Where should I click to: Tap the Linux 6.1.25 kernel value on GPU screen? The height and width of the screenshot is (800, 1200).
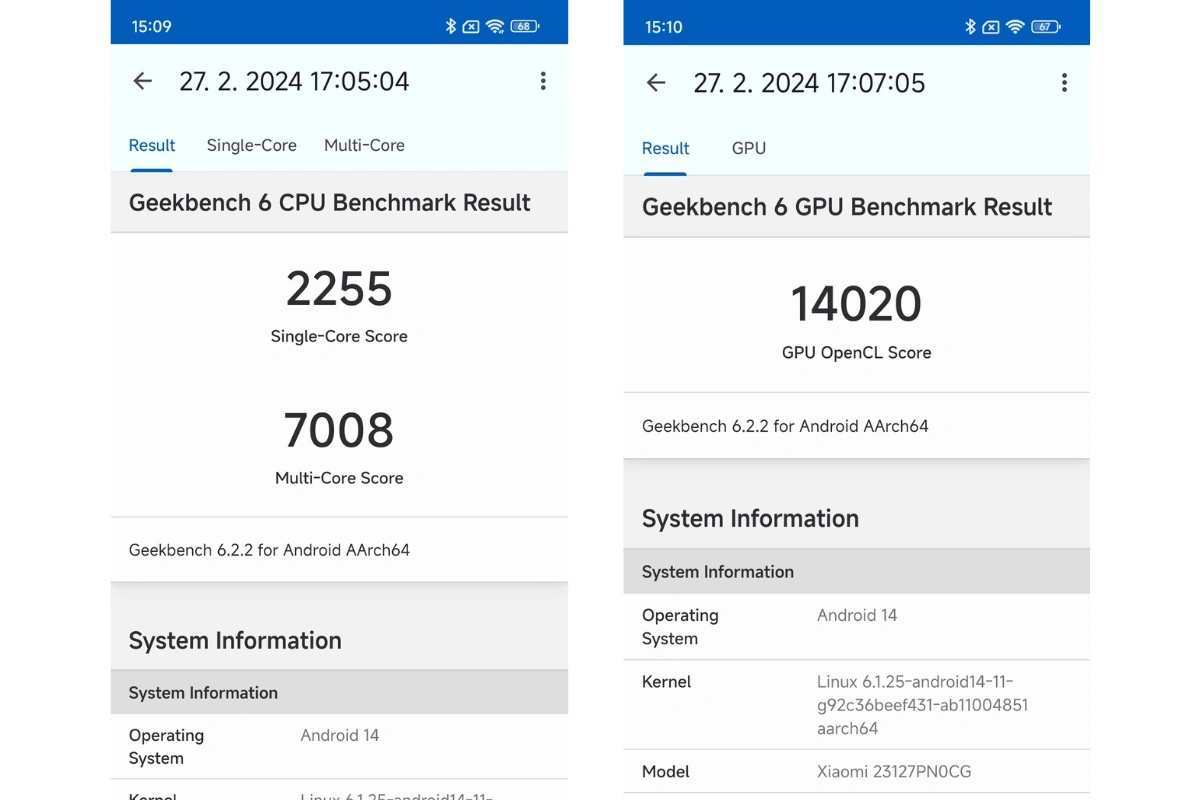pos(922,705)
